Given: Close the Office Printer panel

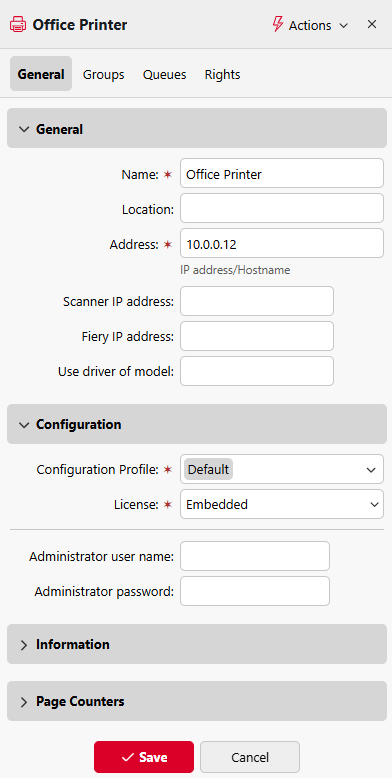Looking at the screenshot, I should click(x=372, y=24).
